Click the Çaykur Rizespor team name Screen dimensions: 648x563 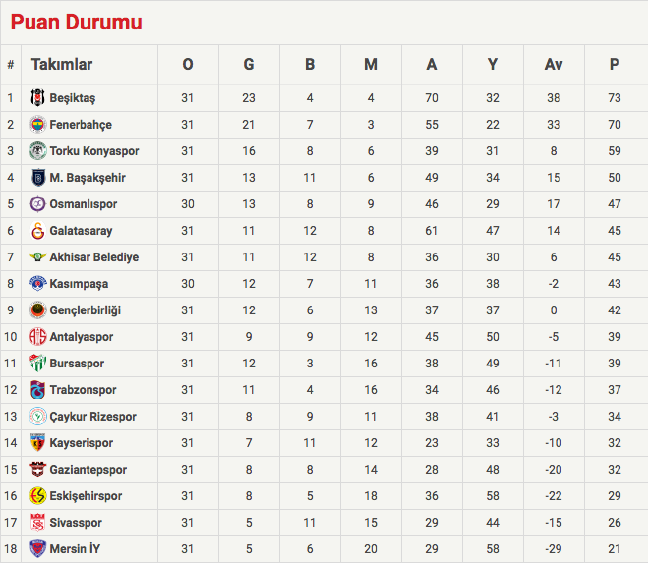(93, 416)
